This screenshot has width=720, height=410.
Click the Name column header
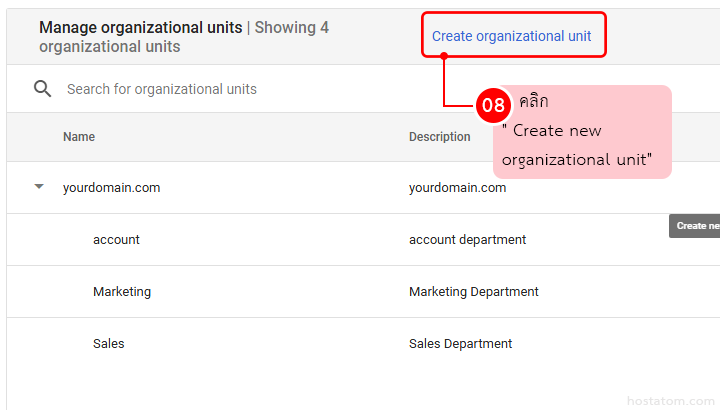(x=79, y=137)
